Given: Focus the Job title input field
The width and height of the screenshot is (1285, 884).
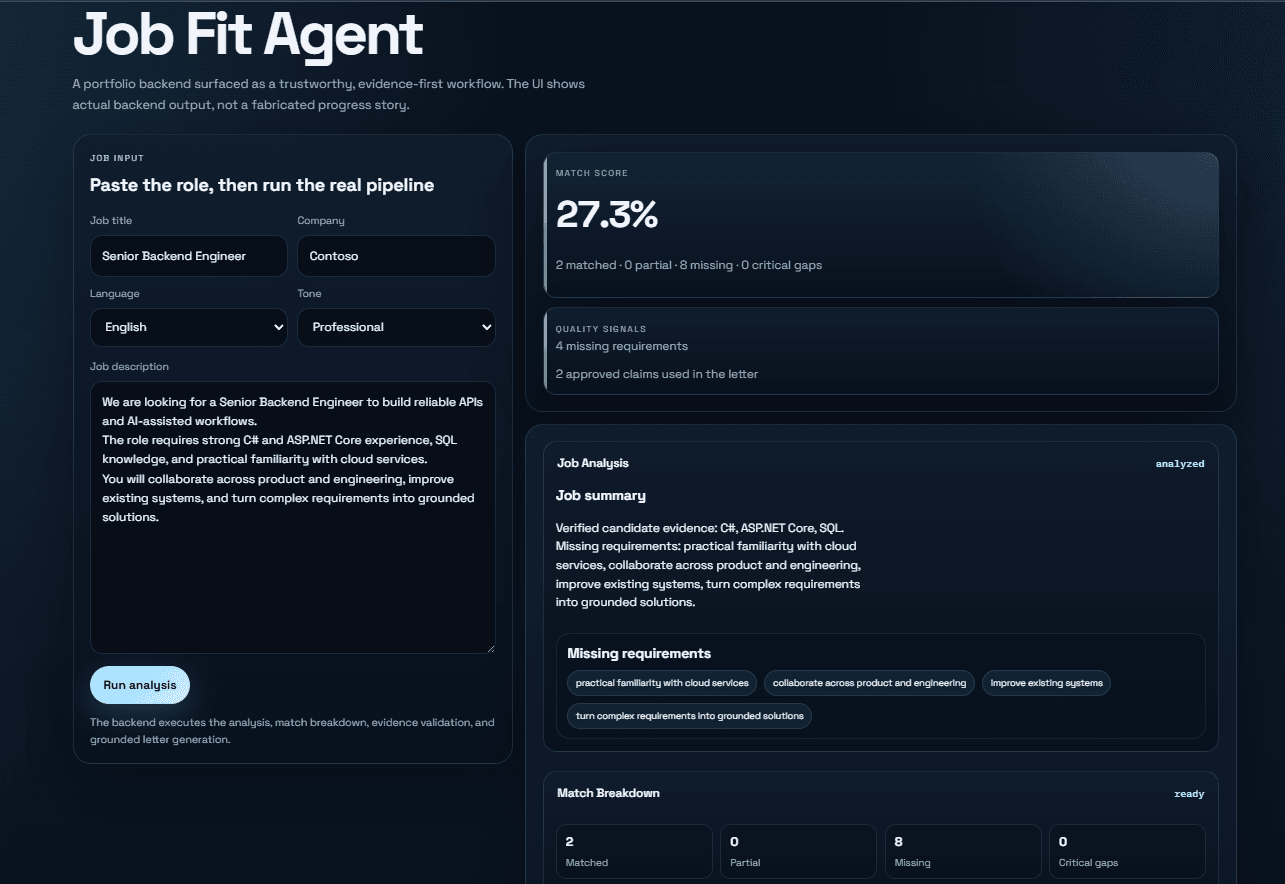Looking at the screenshot, I should [189, 256].
